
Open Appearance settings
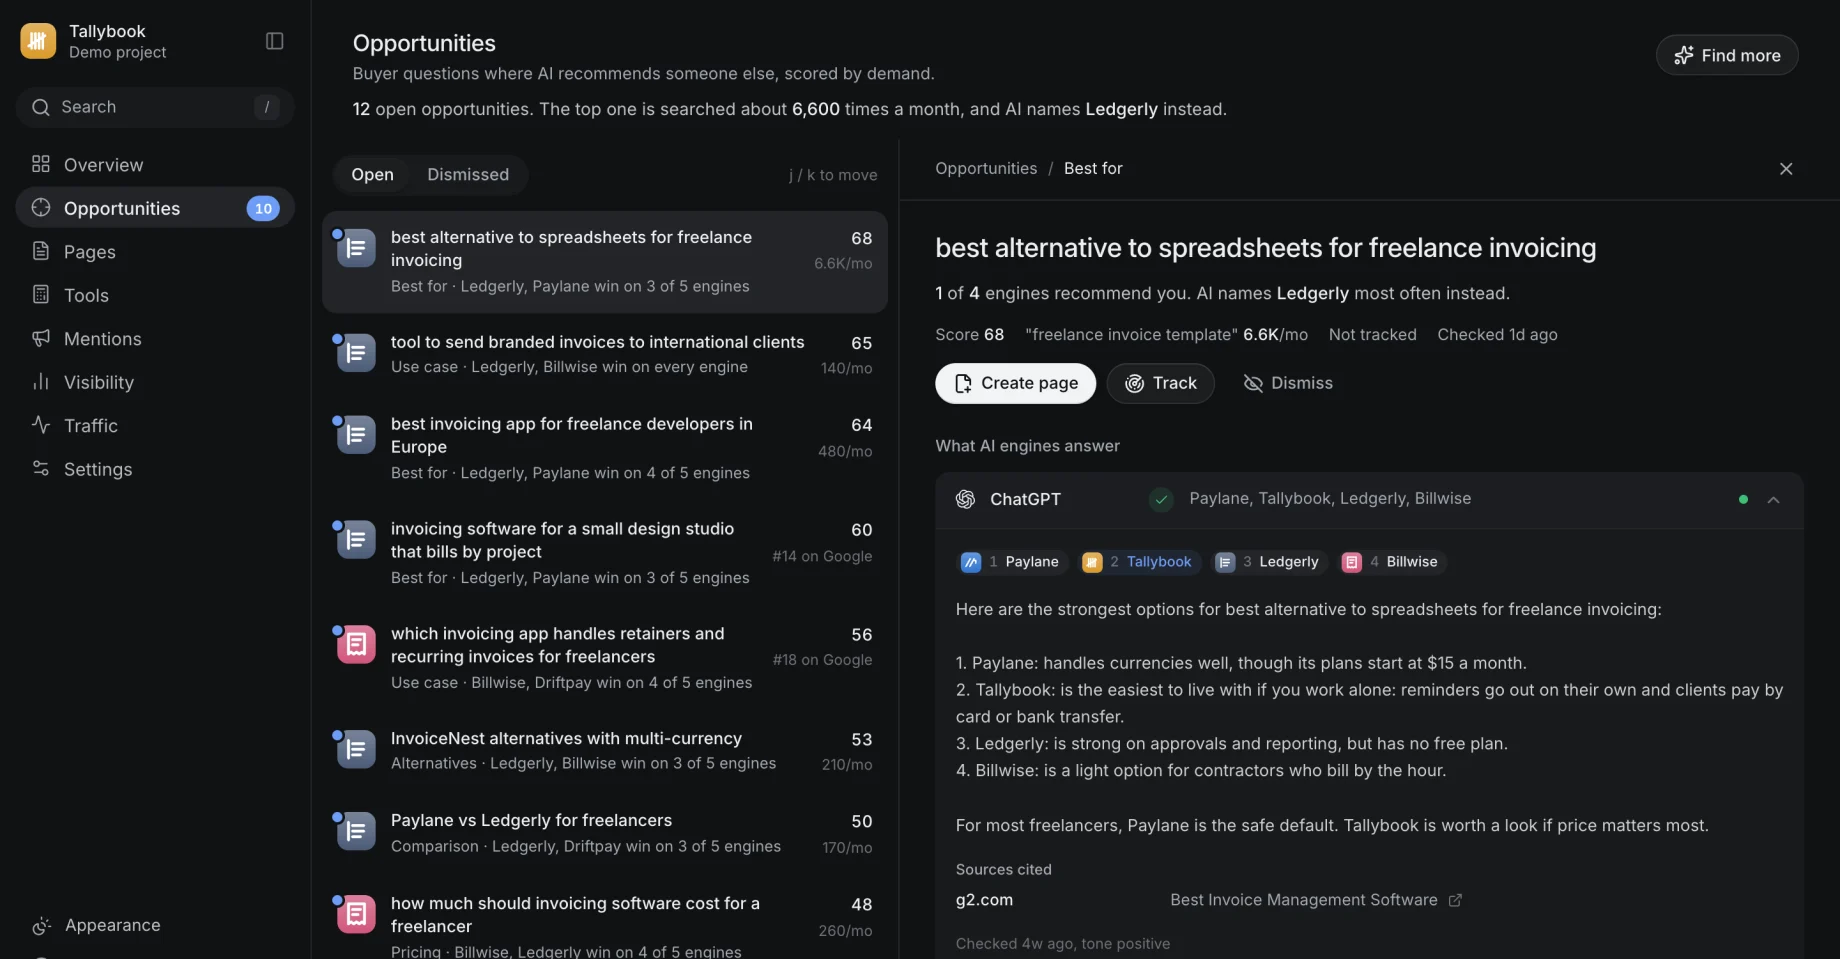(x=155, y=925)
